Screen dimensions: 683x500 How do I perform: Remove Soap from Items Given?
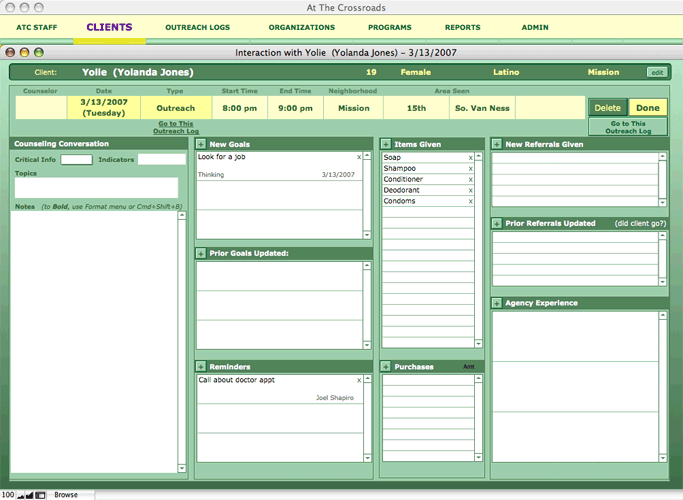point(470,158)
